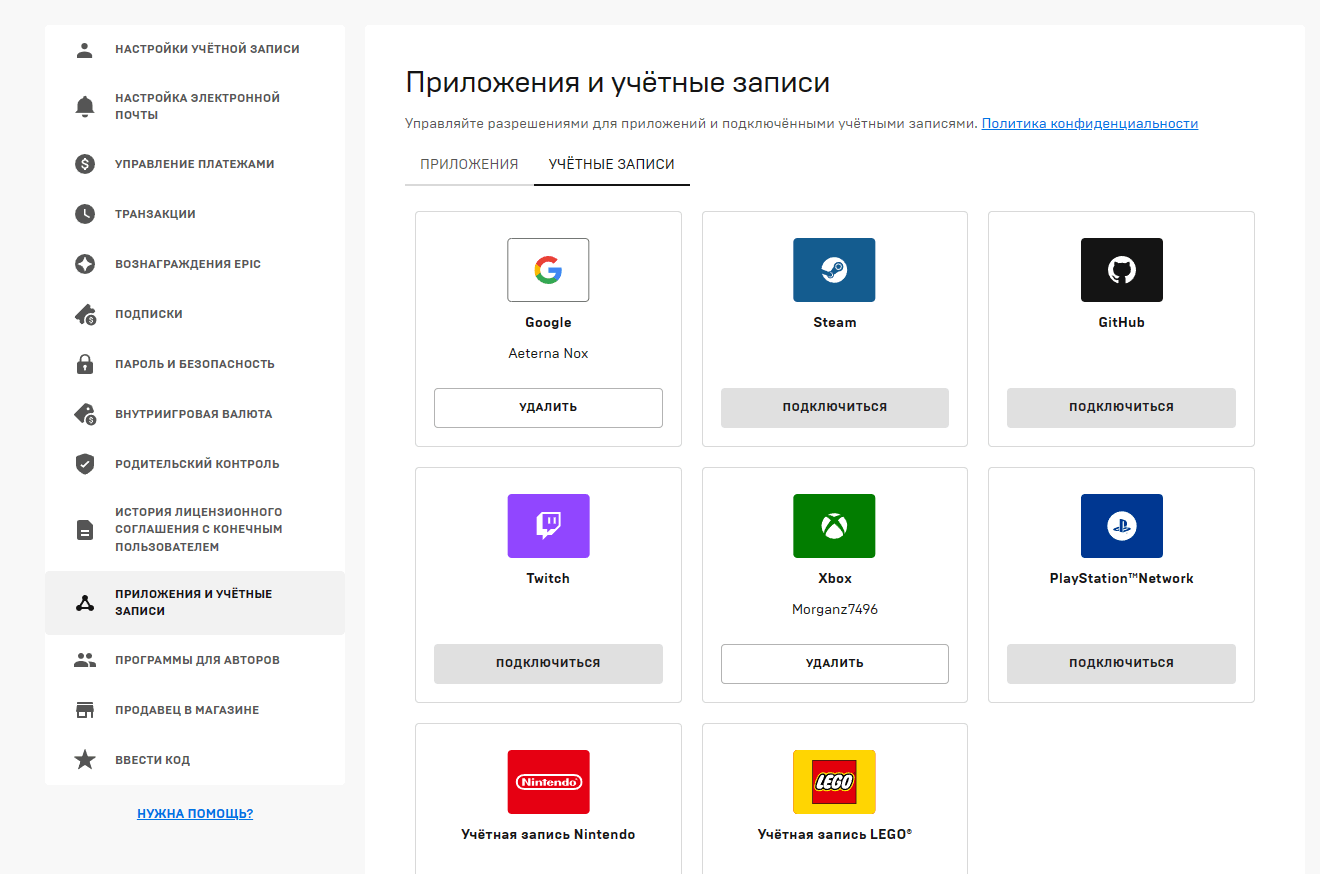Open the Ввести код sidebar entry
The width and height of the screenshot is (1320, 874).
[195, 760]
